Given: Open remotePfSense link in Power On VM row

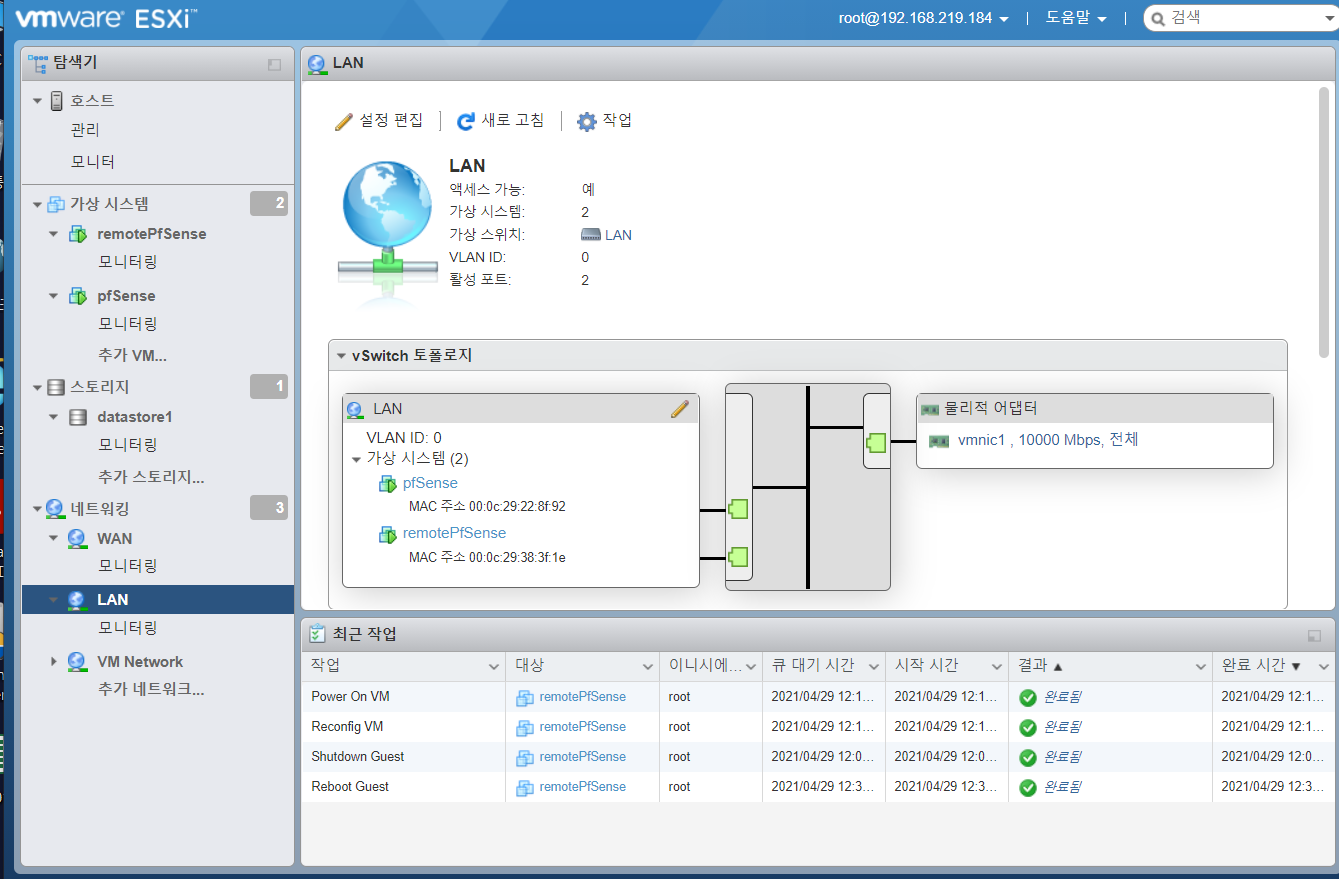Looking at the screenshot, I should click(x=582, y=697).
